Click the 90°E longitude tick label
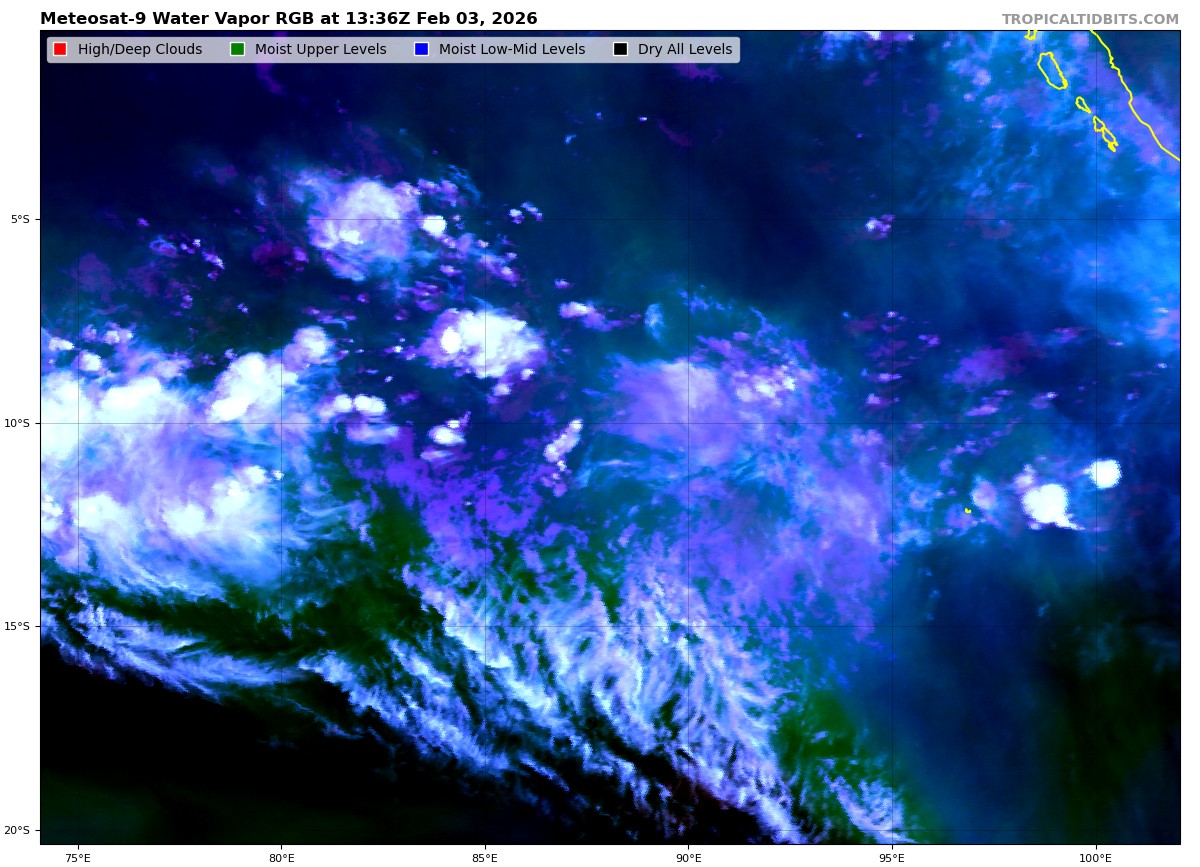This screenshot has width=1200, height=867. pyautogui.click(x=688, y=857)
